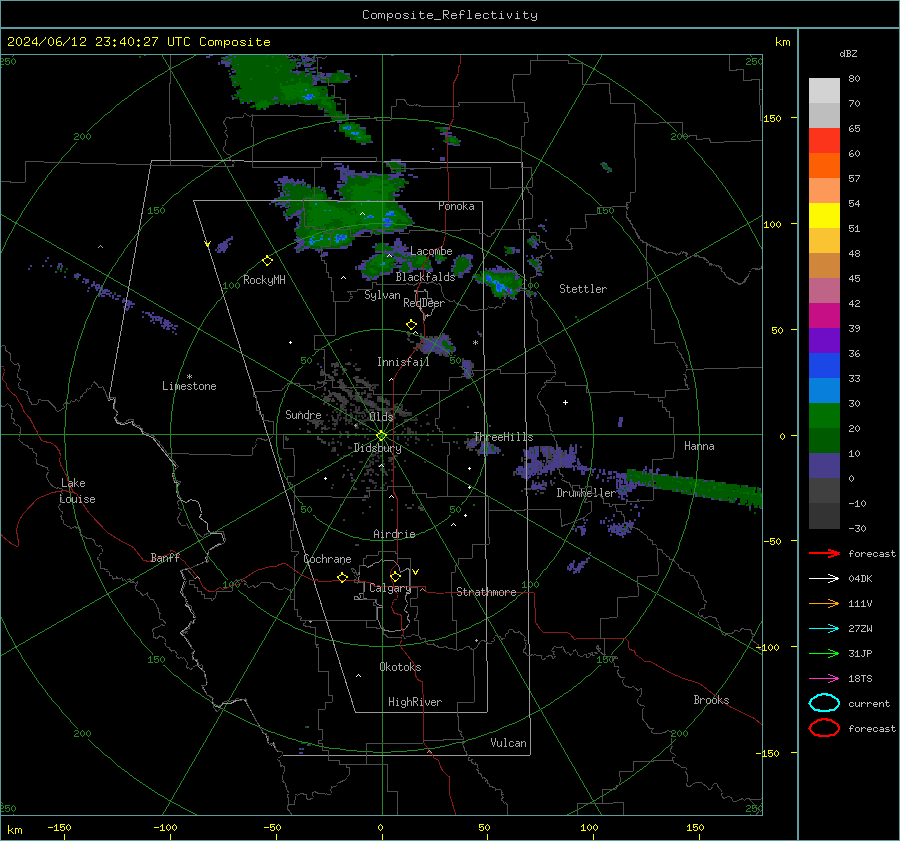Click the Cochrane label
This screenshot has width=900, height=841.
[x=327, y=559]
